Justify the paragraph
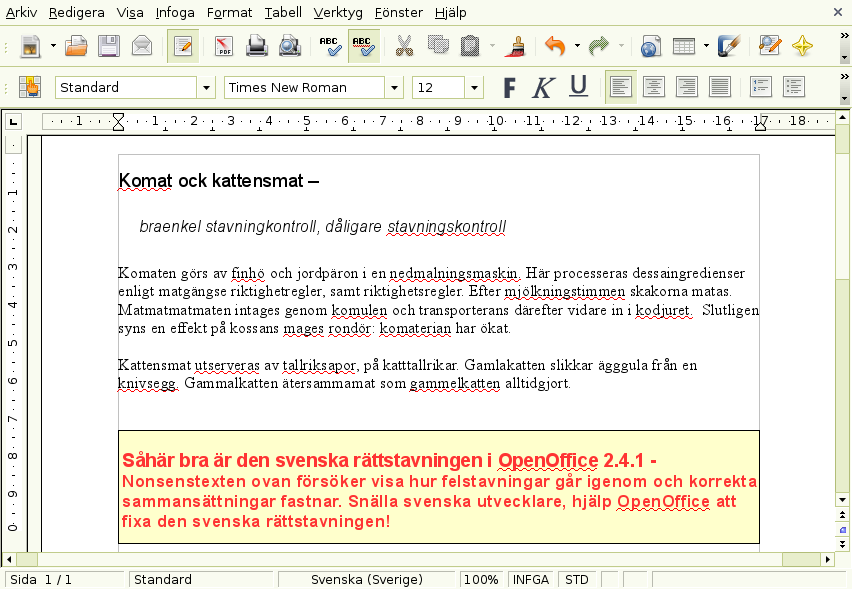Image resolution: width=852 pixels, height=589 pixels. pos(720,87)
